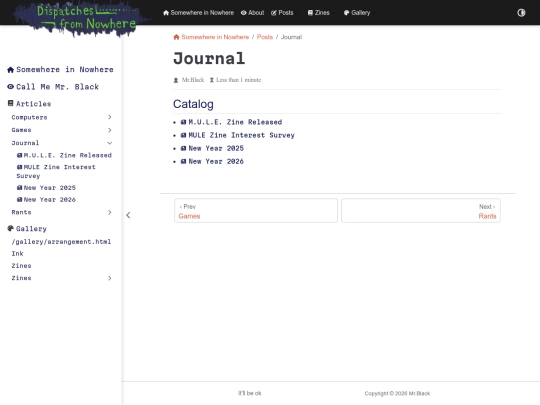
Task: Click breadcrumb Somewhere in Nowhere text
Action: [x=215, y=37]
